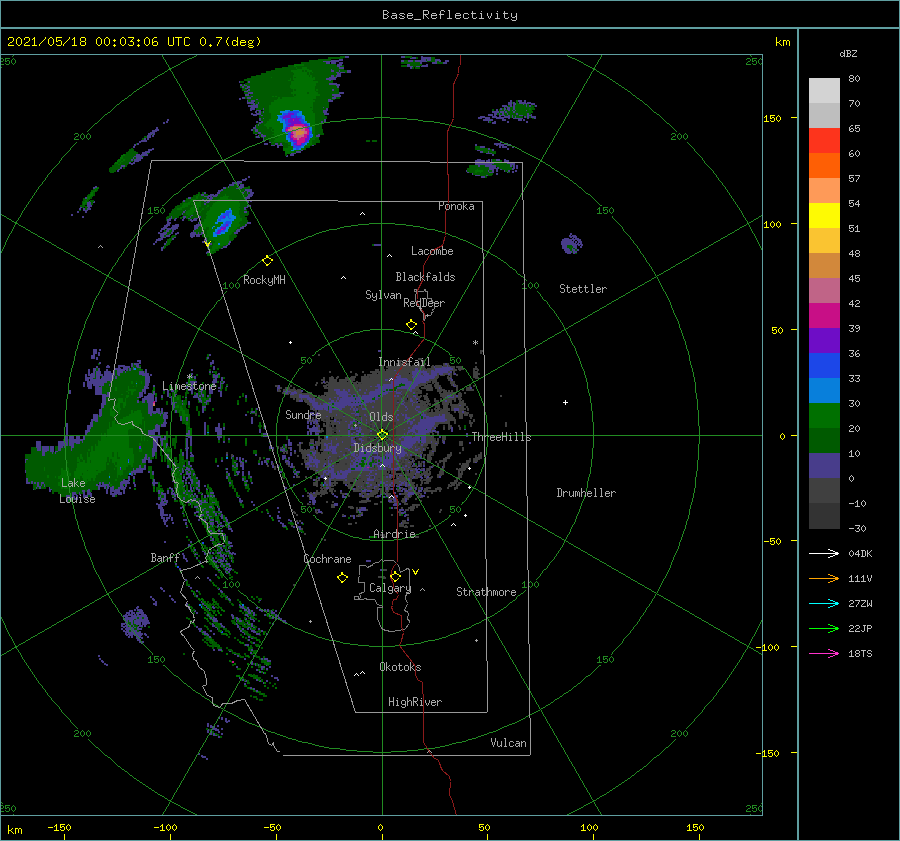Click the HighRiver label
The width and height of the screenshot is (900, 841).
[x=415, y=702]
